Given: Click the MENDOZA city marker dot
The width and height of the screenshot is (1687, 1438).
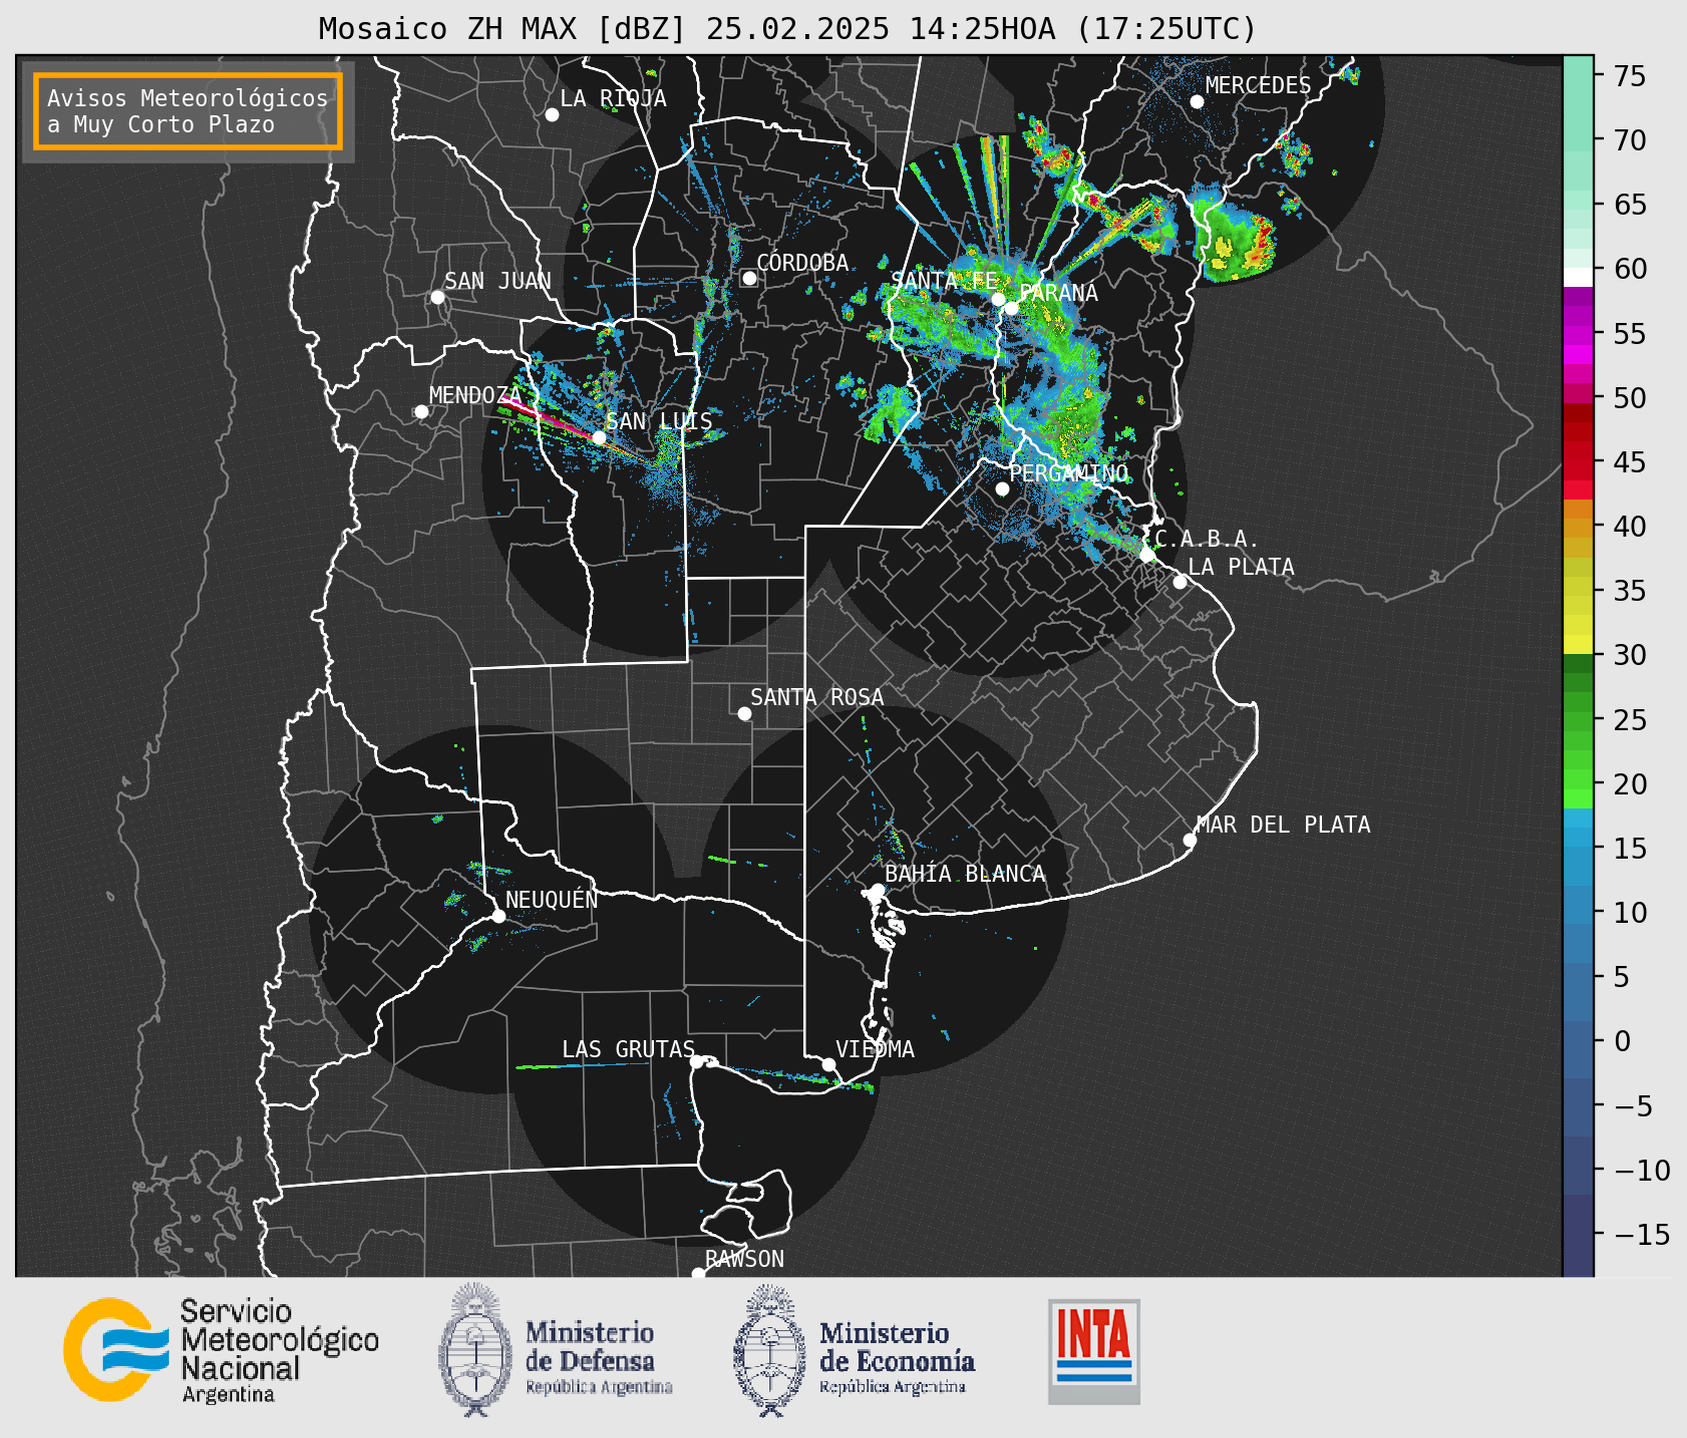Looking at the screenshot, I should (421, 412).
